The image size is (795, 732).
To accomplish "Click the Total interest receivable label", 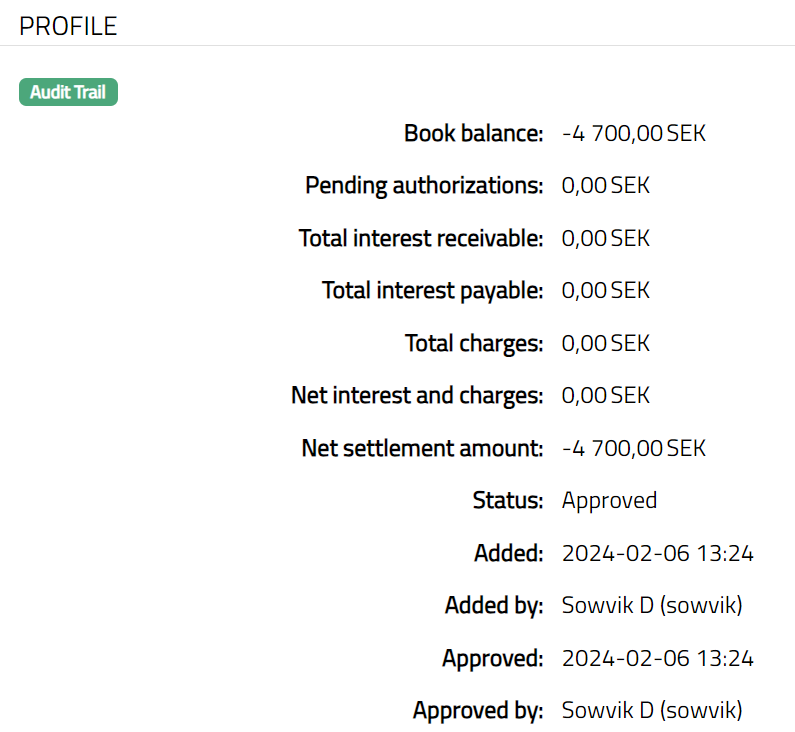I will click(421, 239).
